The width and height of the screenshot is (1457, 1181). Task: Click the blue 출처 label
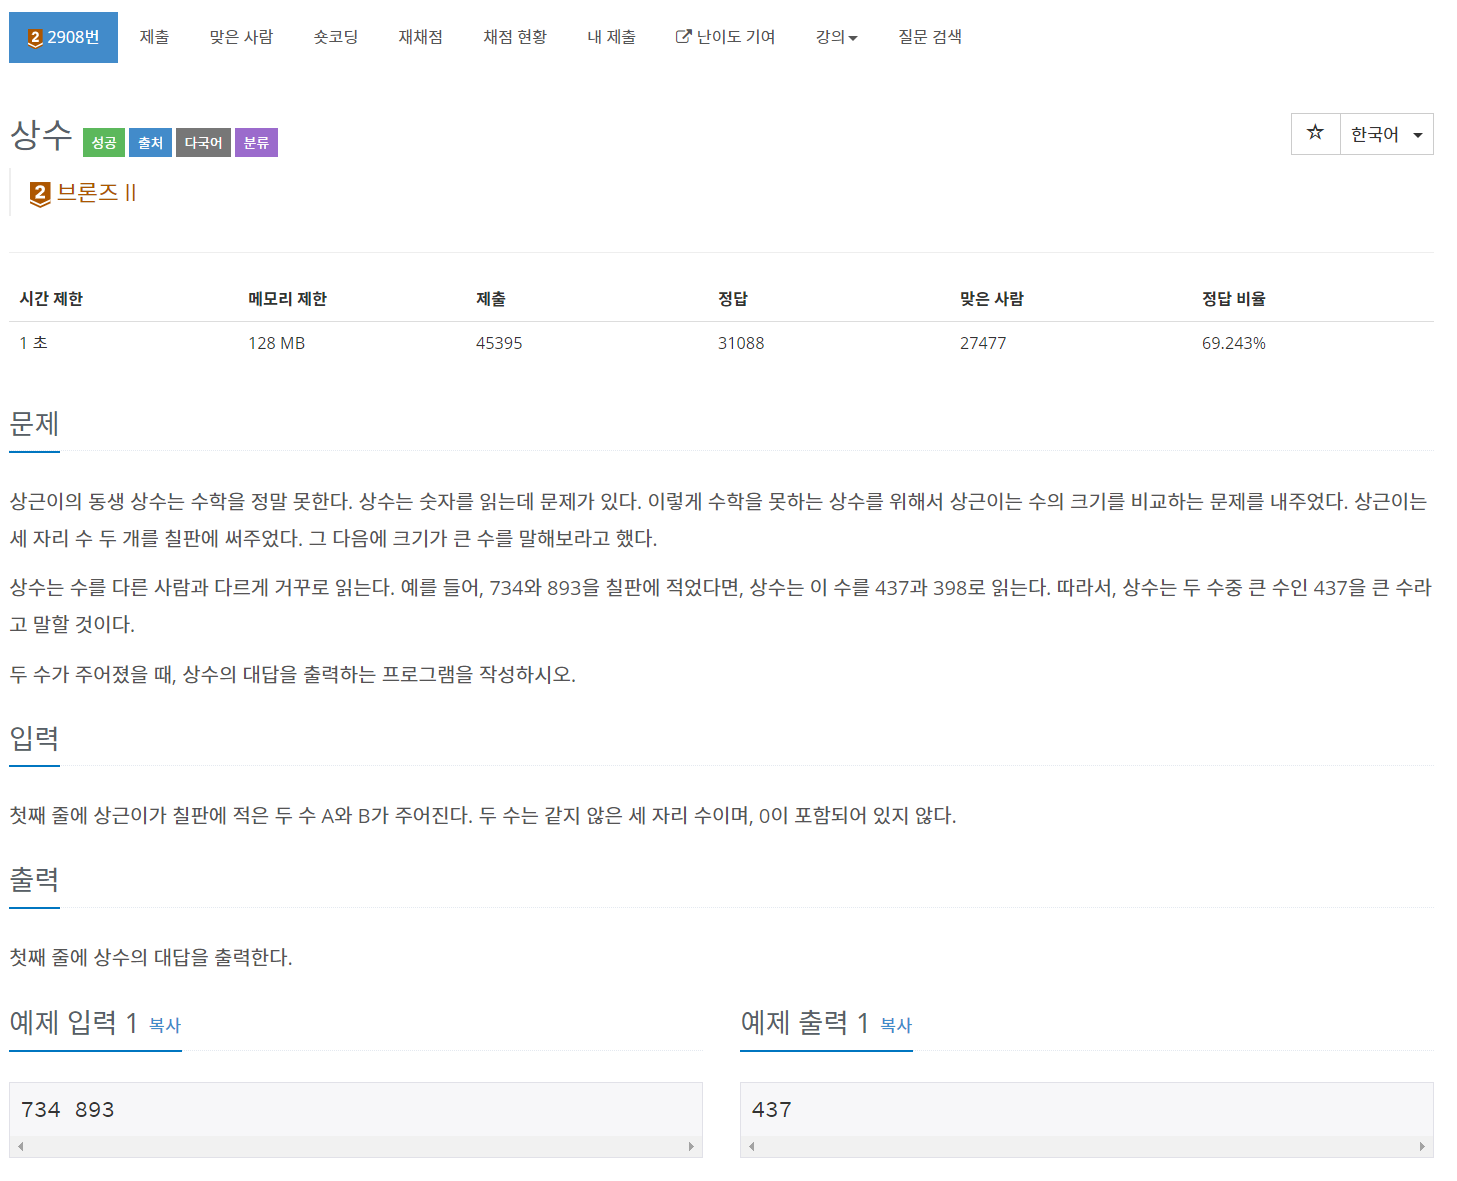tap(150, 143)
